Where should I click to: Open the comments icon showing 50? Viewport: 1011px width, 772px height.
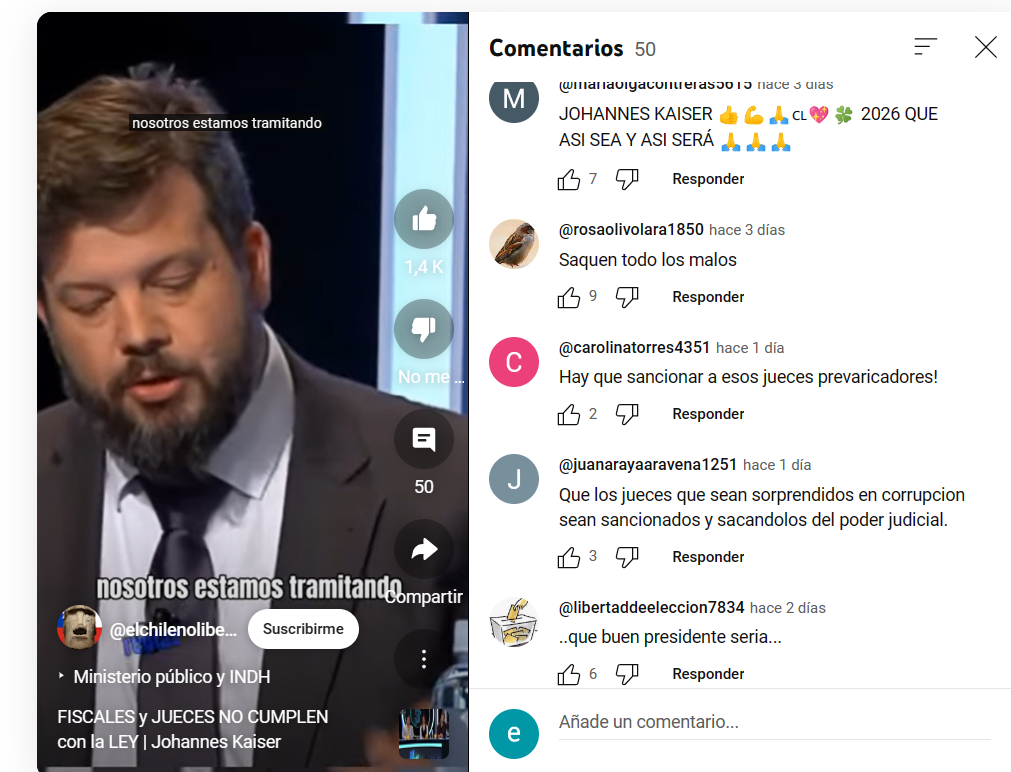pyautogui.click(x=424, y=439)
